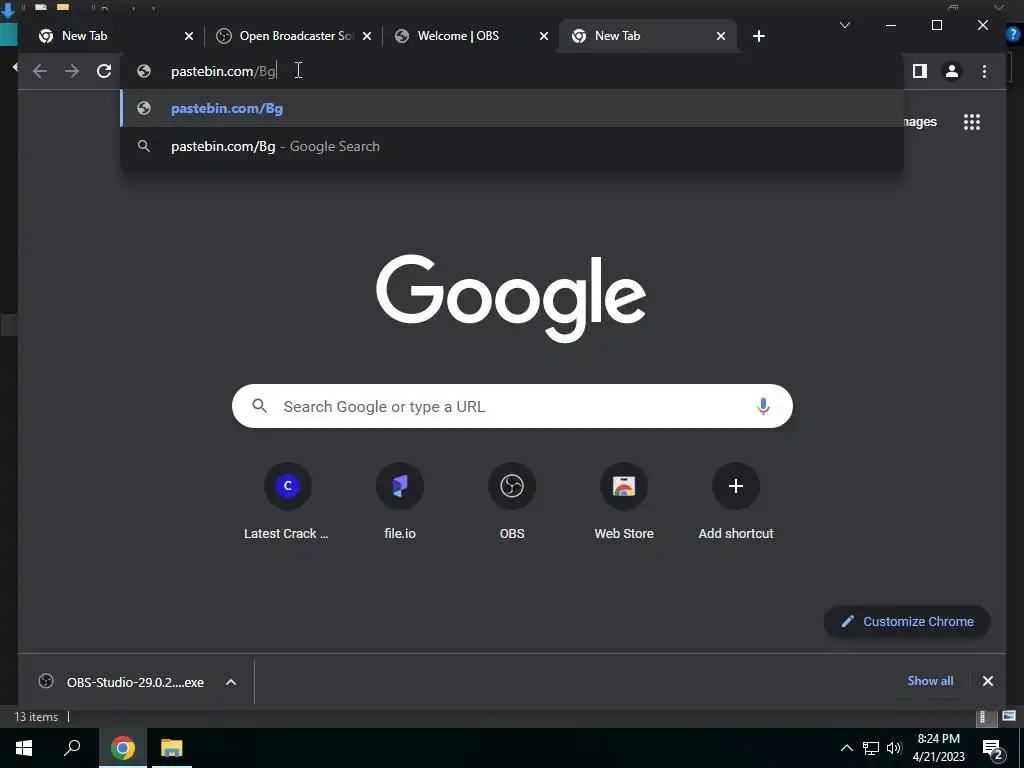Click Chrome icon on the taskbar
1024x768 pixels.
click(123, 748)
